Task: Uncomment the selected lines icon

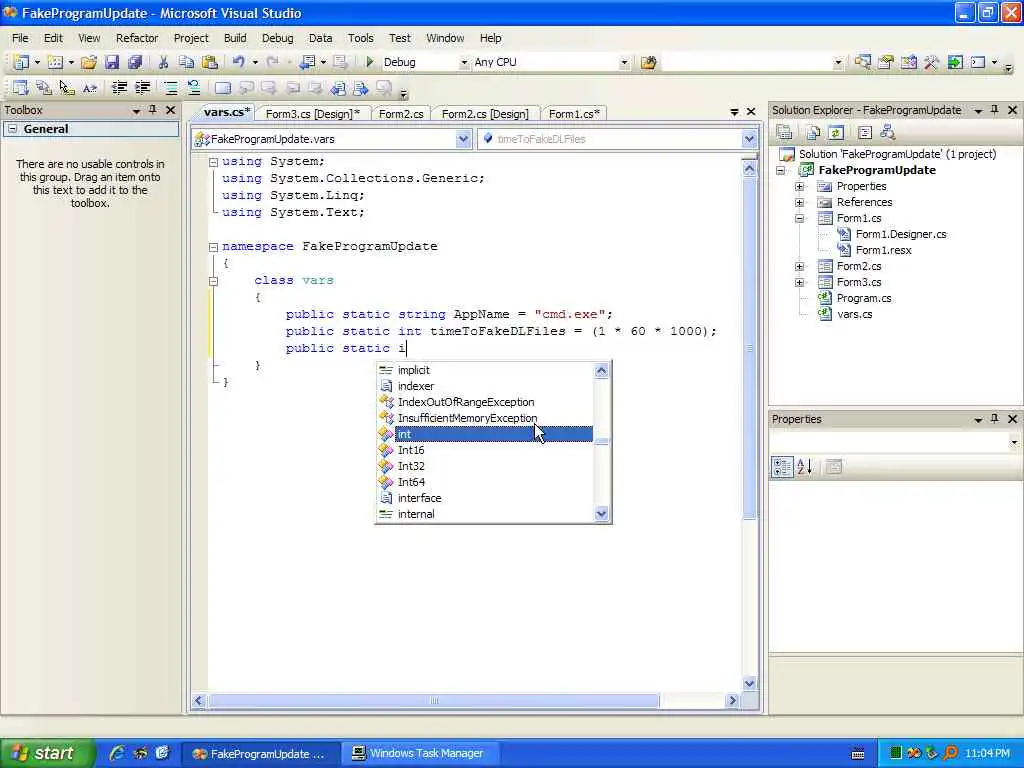Action: click(193, 88)
